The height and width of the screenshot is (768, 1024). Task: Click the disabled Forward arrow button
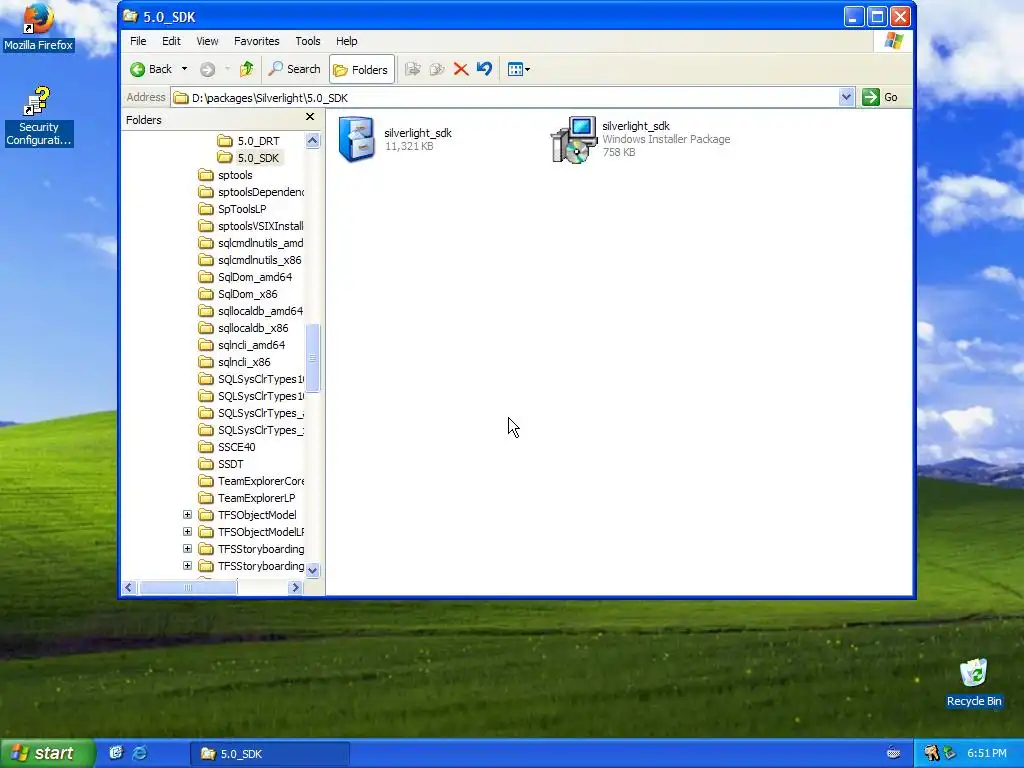click(207, 69)
